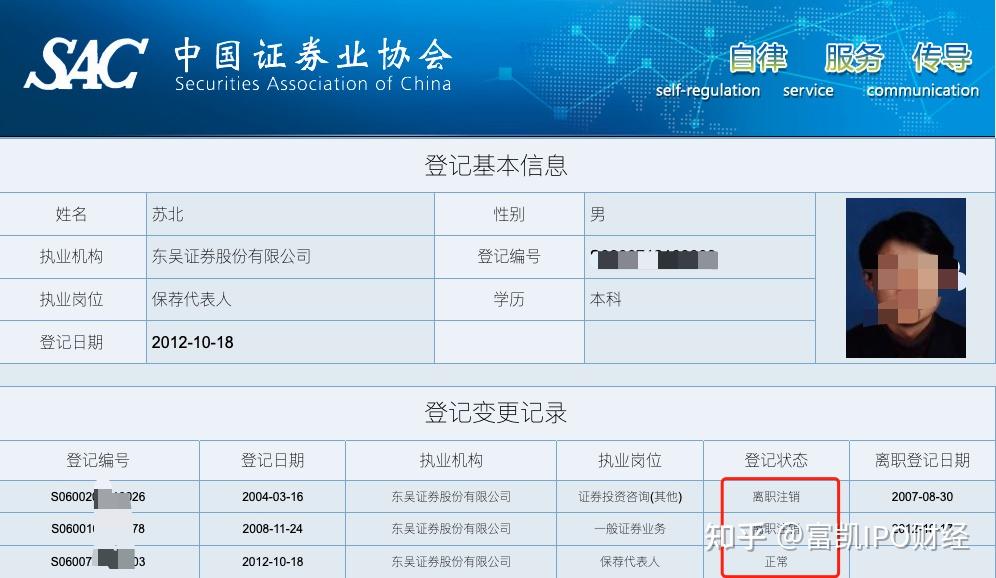Screen dimensions: 996x578
Task: Select 保荐代表人 in the change records table
Action: tap(629, 561)
